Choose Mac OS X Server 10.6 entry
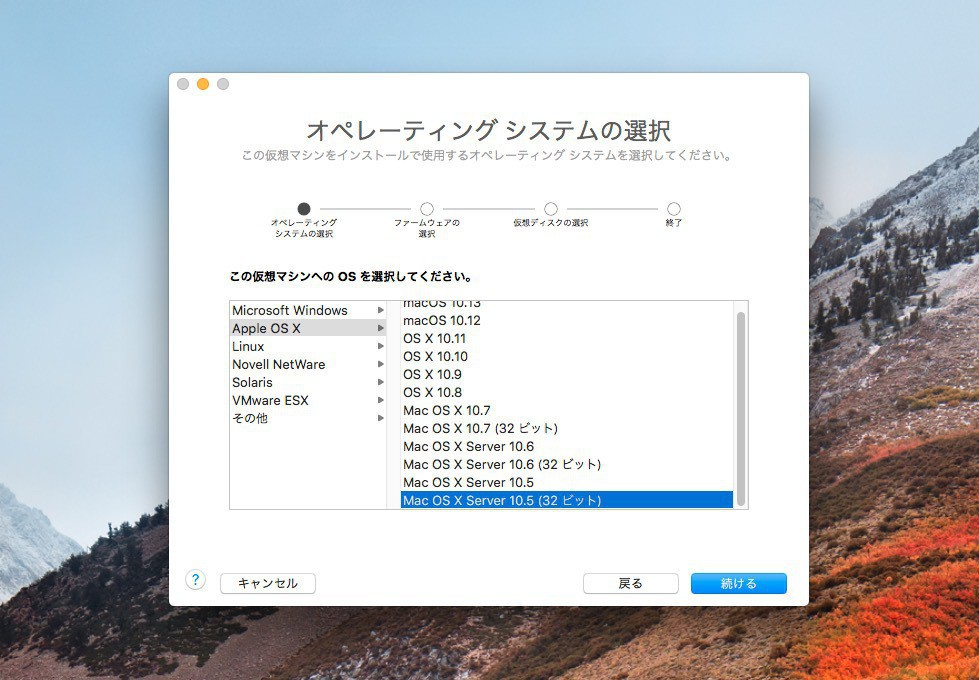The height and width of the screenshot is (680, 979). click(567, 446)
